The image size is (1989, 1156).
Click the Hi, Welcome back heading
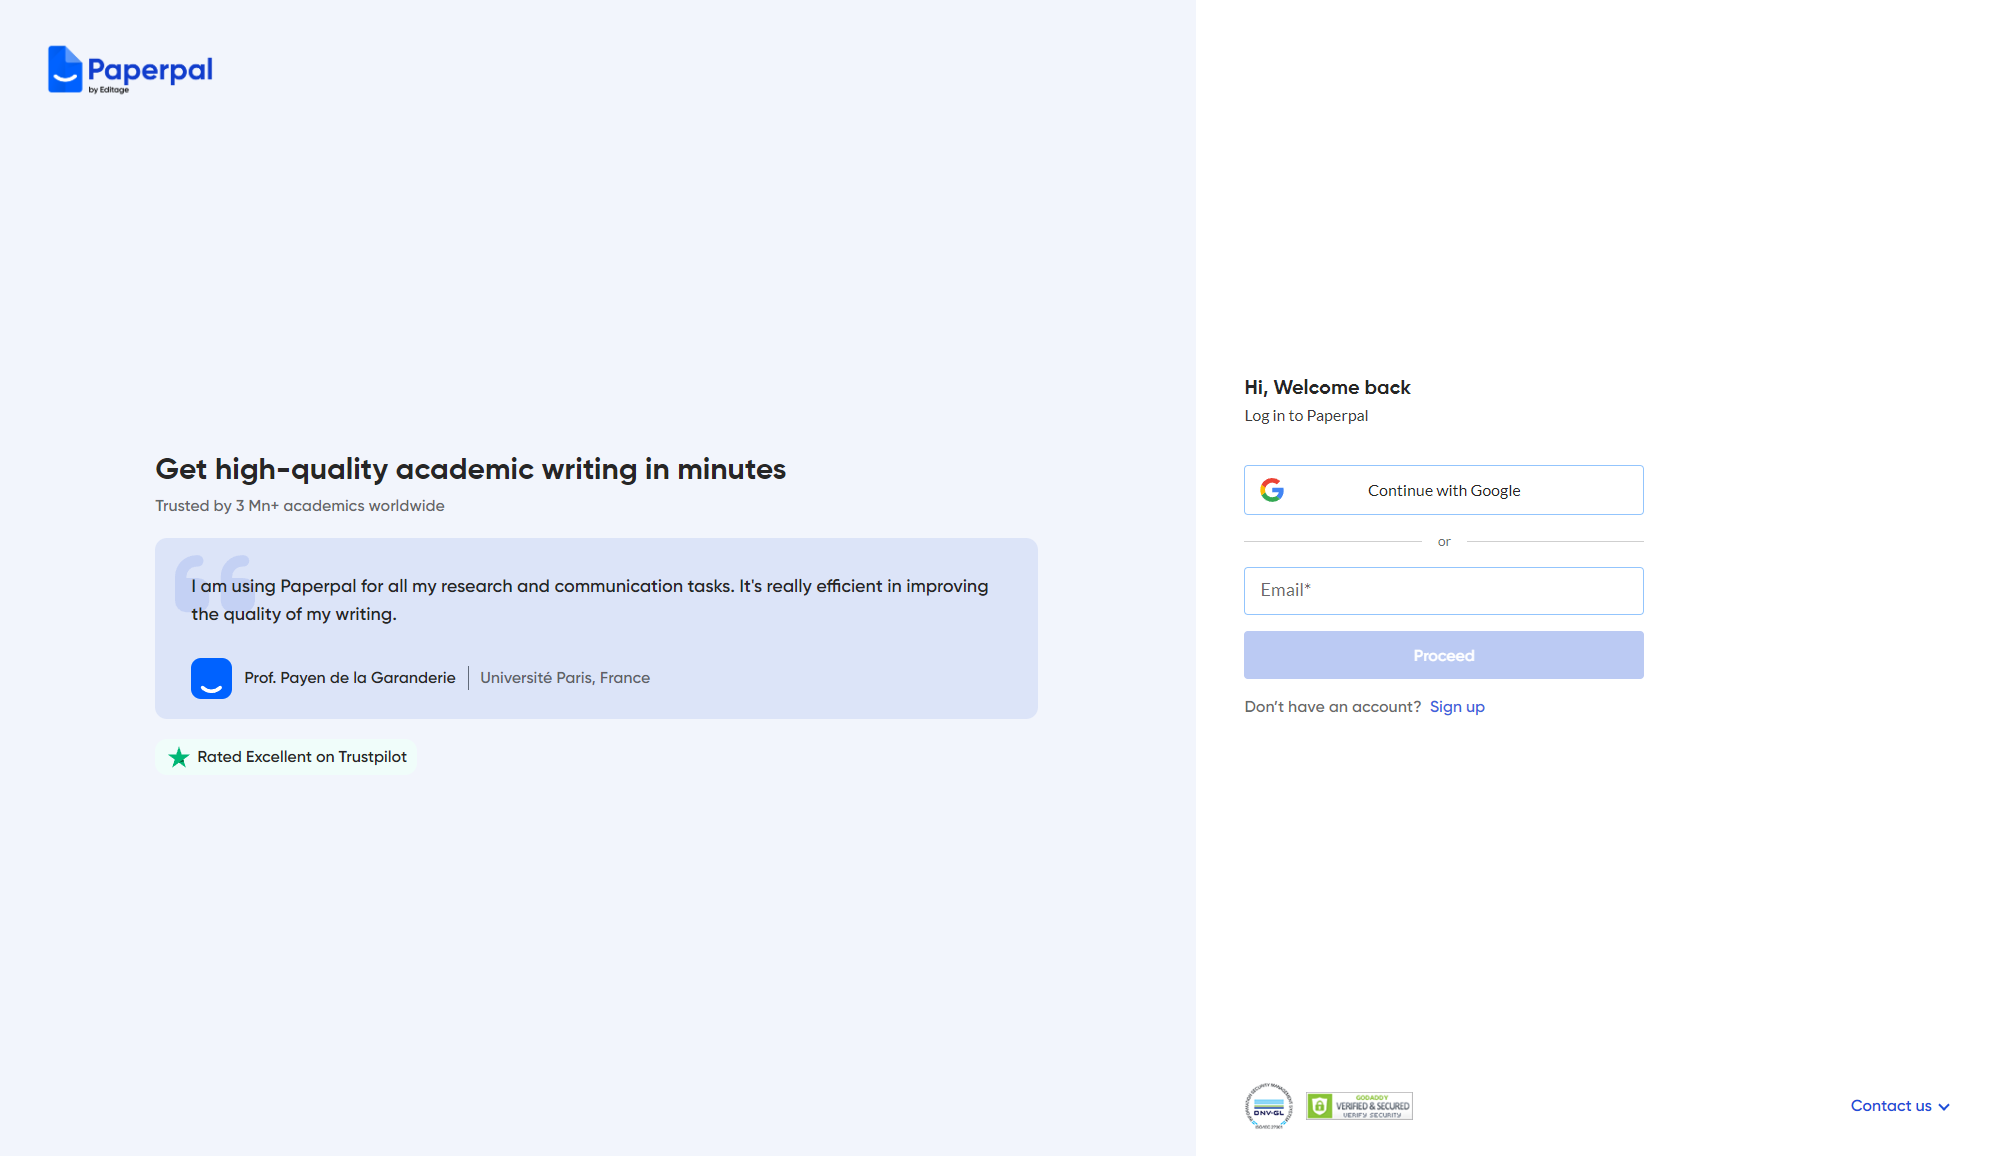[1327, 387]
